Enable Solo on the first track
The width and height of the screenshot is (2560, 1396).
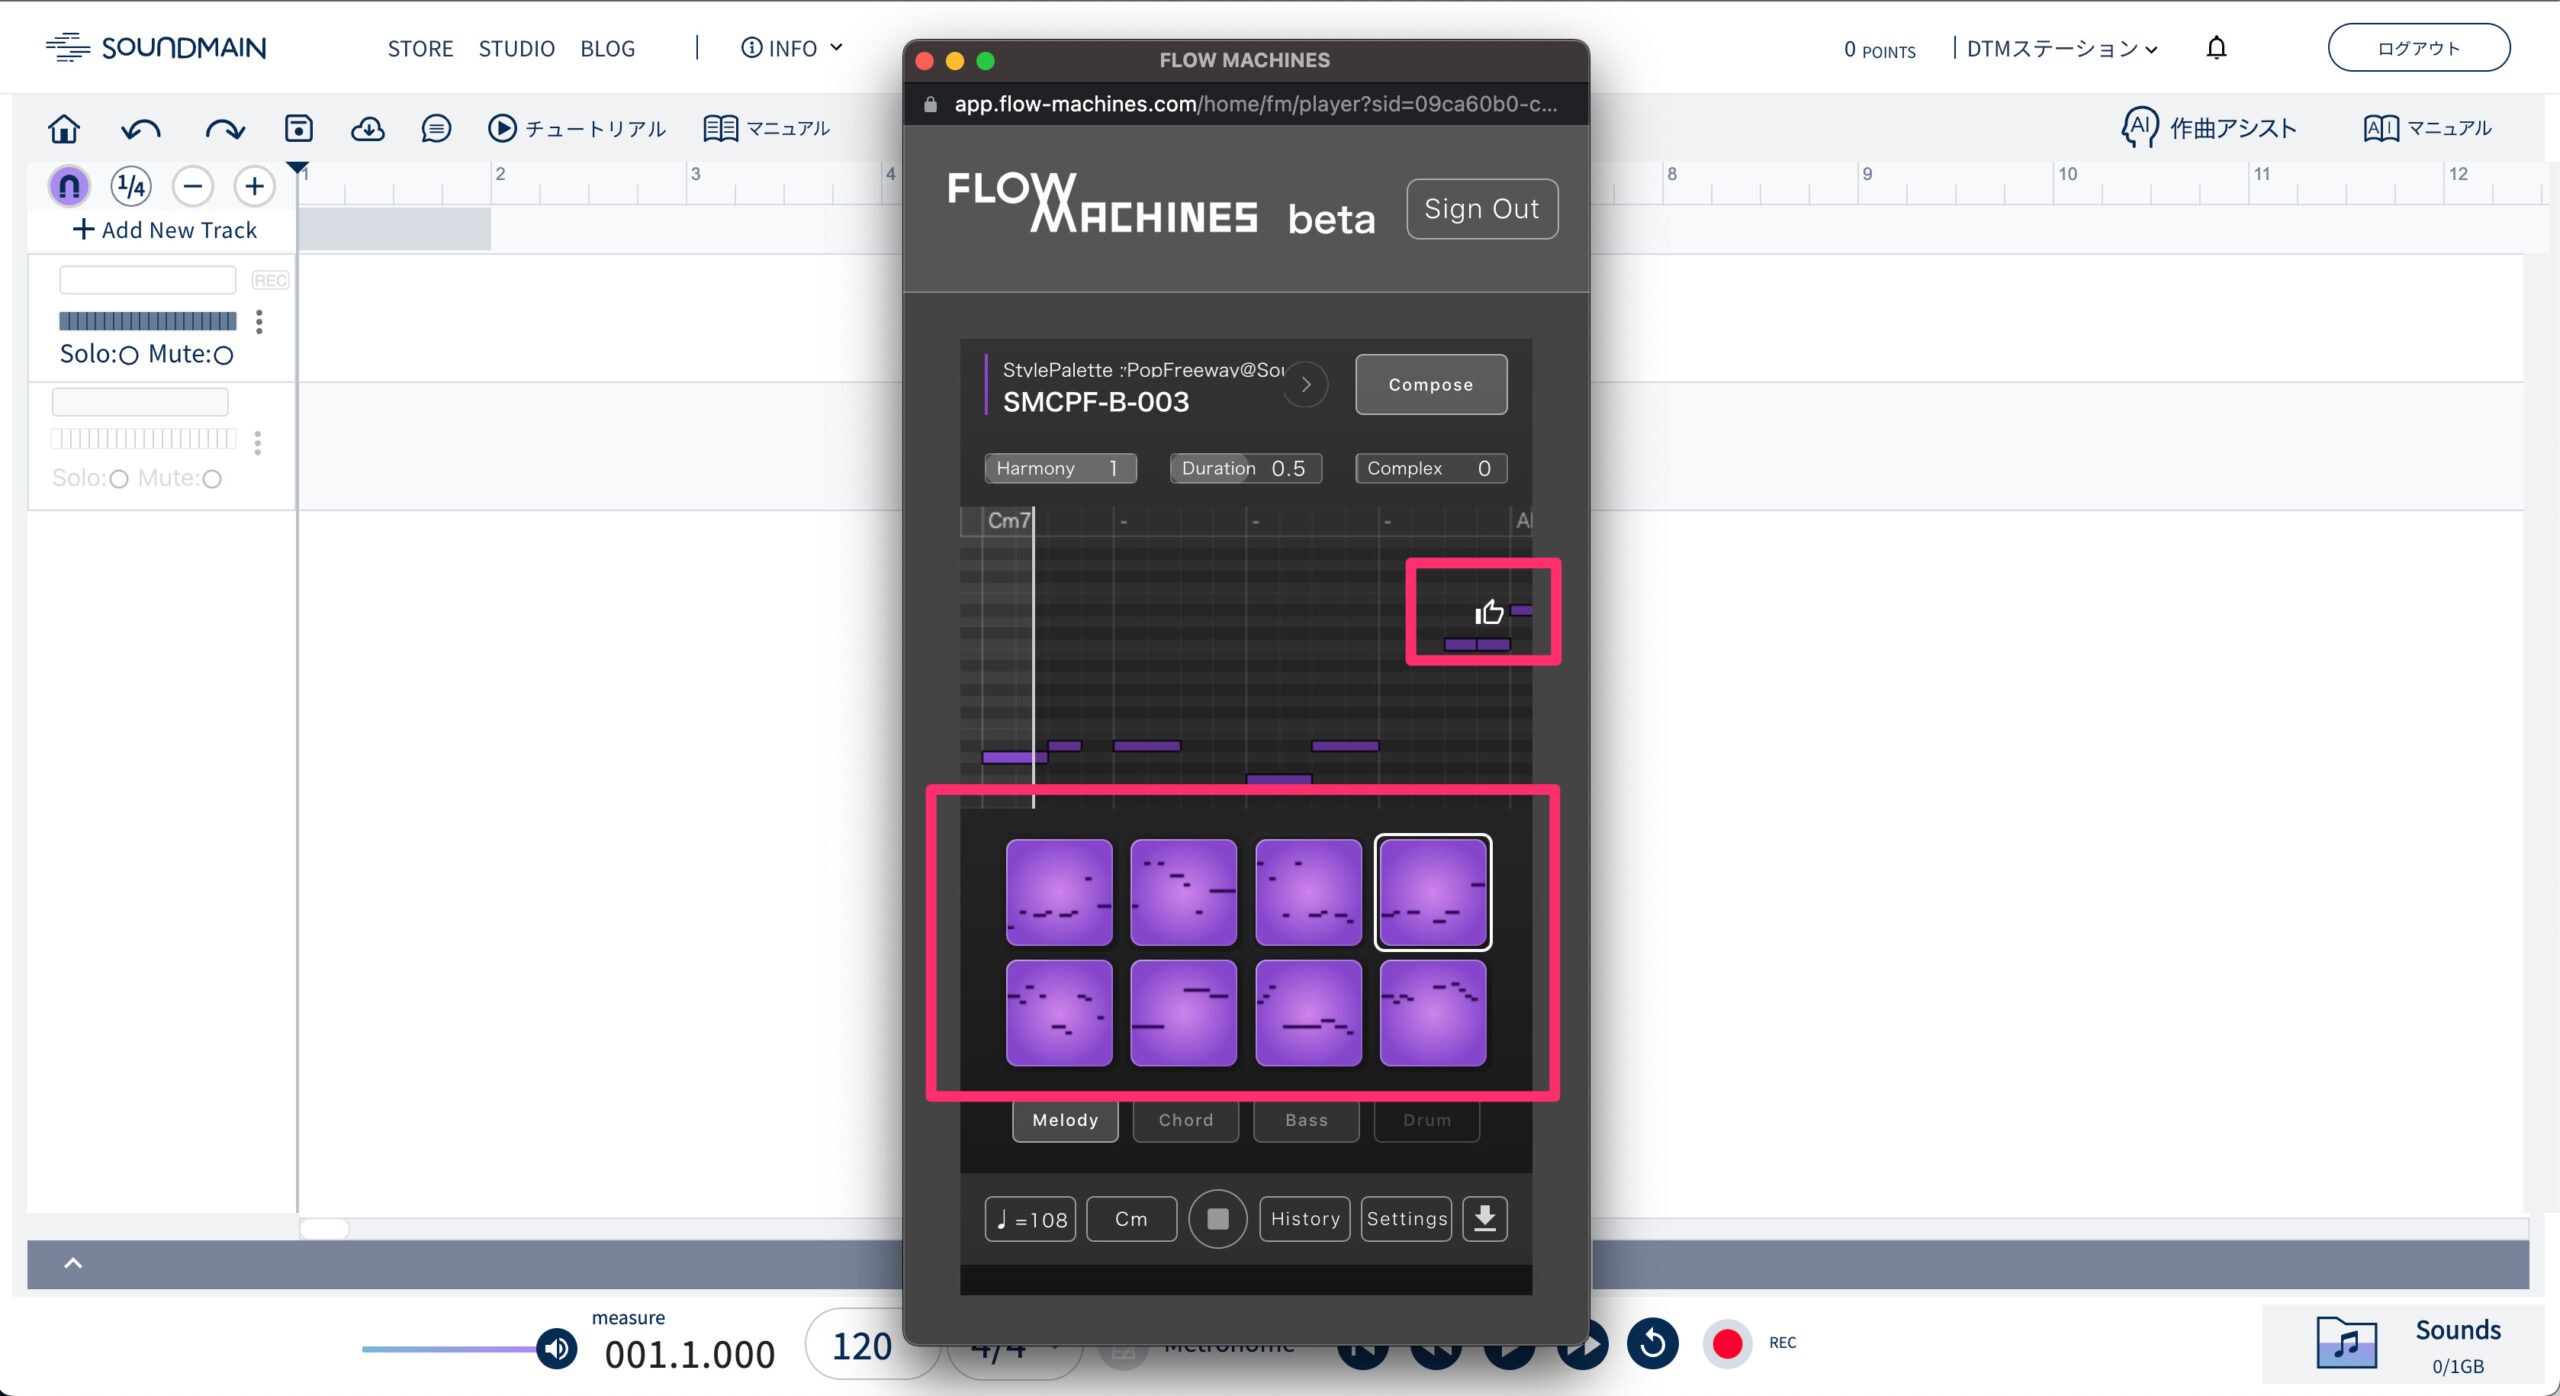(x=128, y=355)
